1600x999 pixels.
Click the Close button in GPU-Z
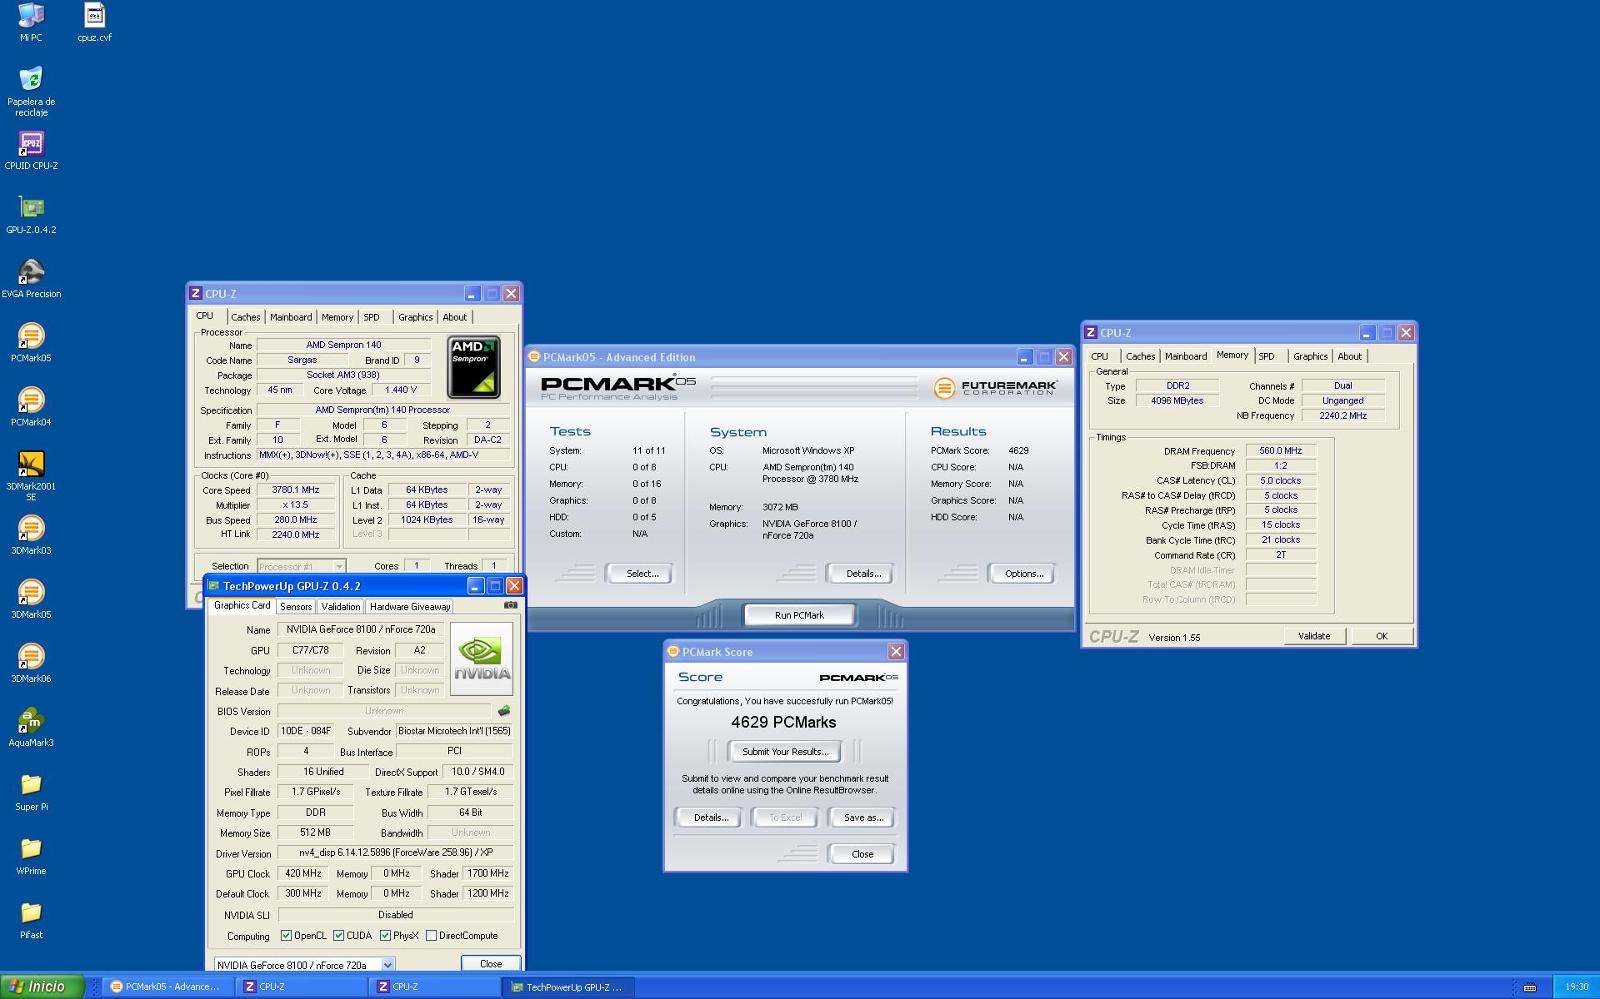pos(491,964)
